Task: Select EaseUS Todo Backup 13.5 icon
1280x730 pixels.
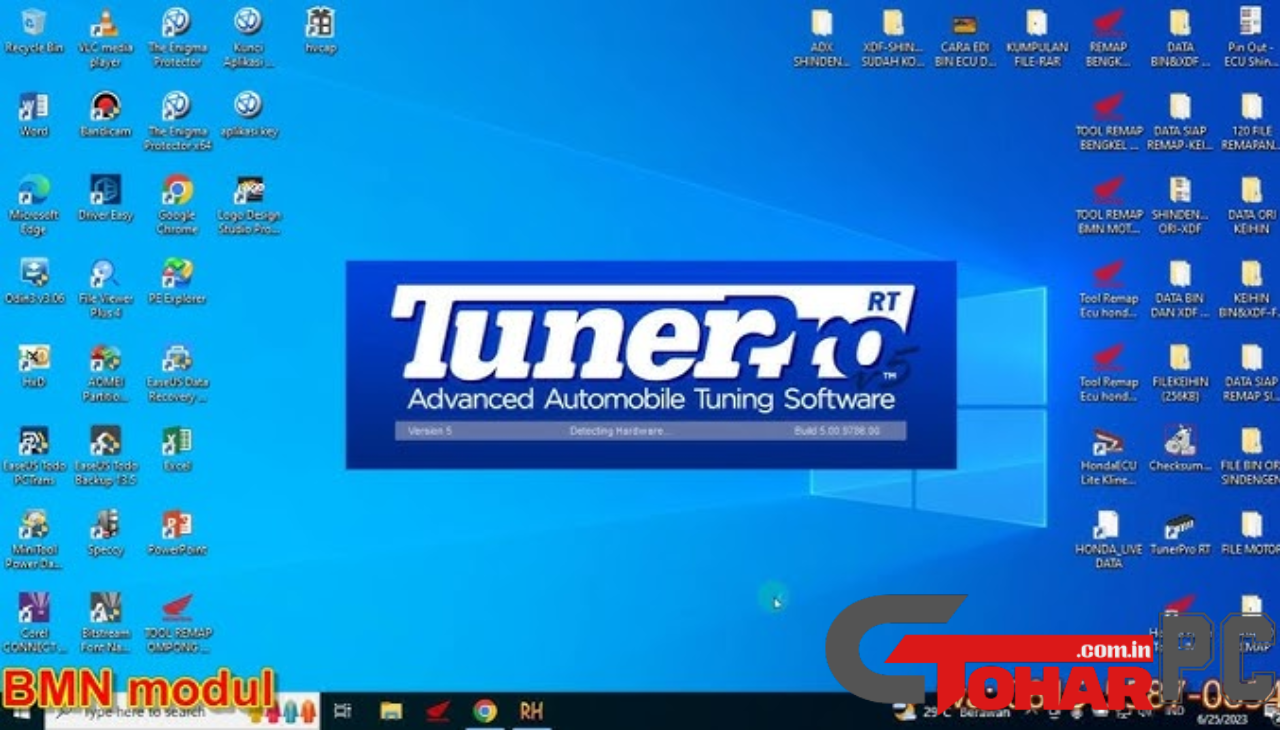Action: 105,456
